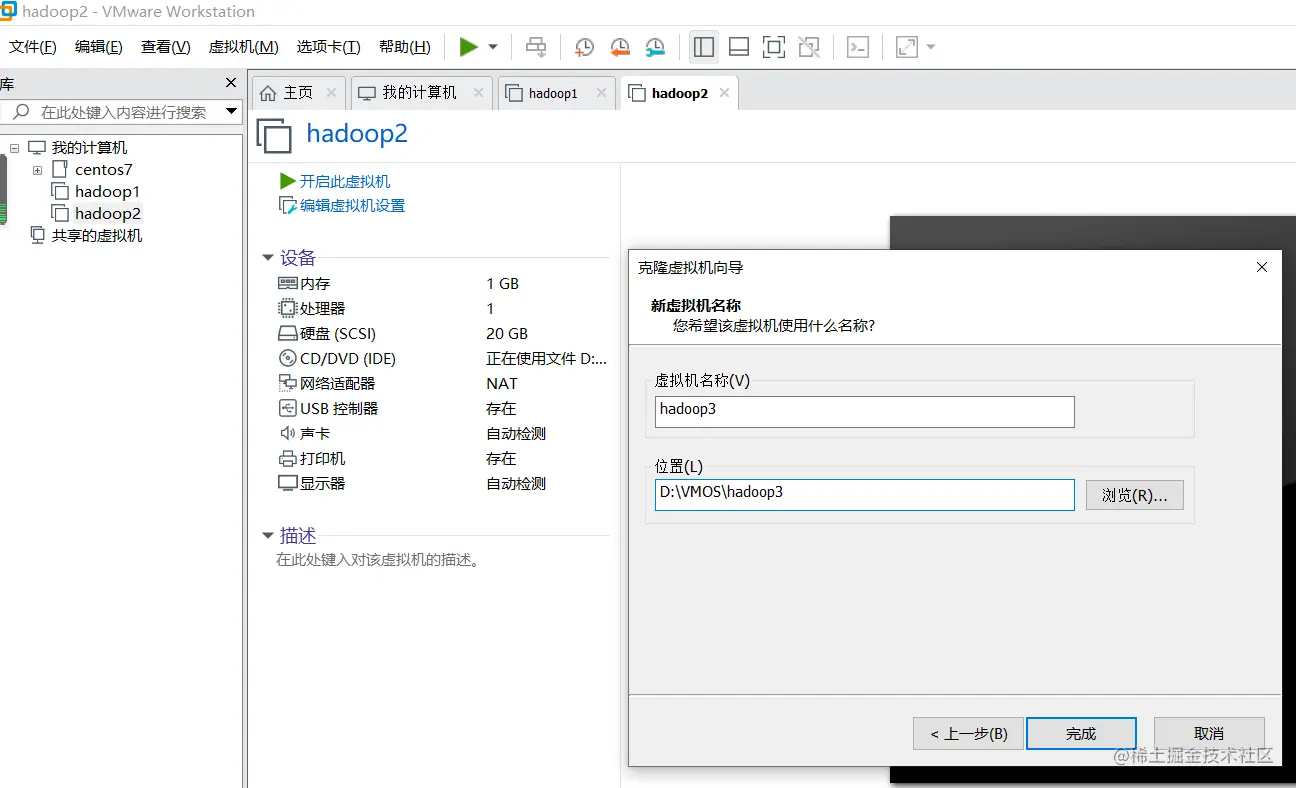Select hadoop2 in the library tree

click(107, 214)
